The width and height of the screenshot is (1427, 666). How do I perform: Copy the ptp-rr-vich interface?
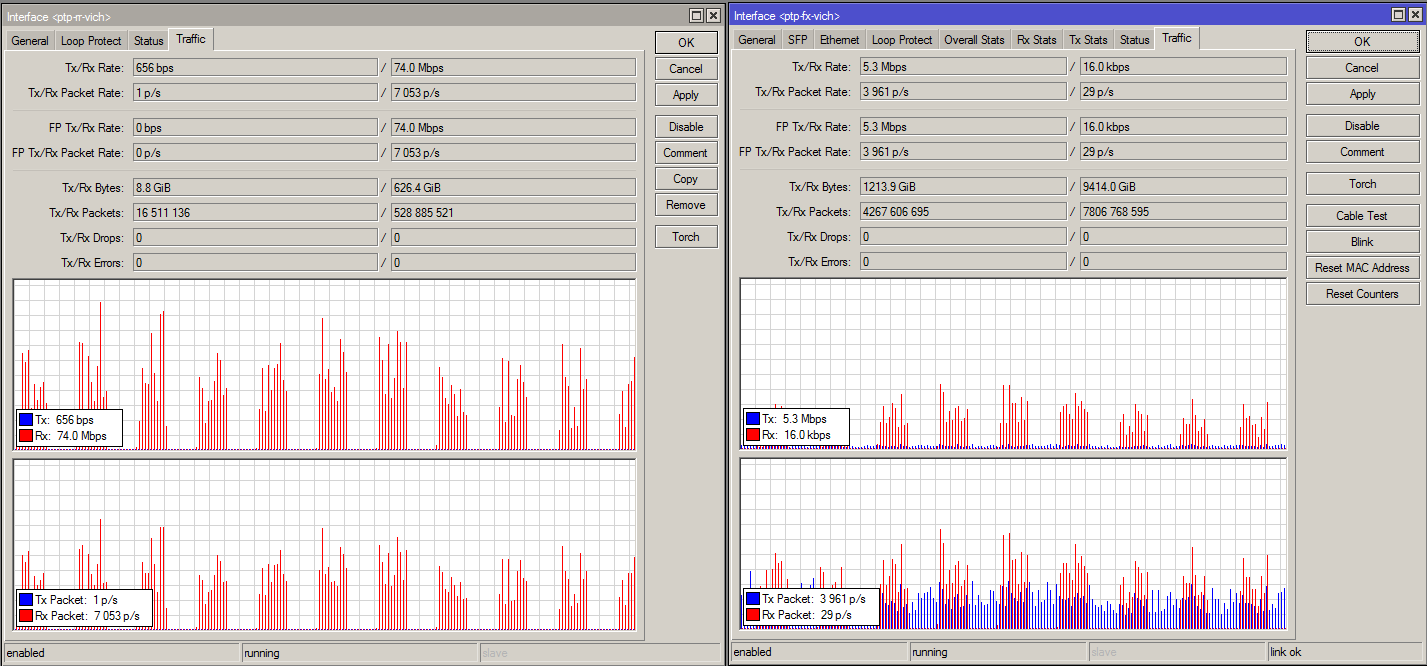click(x=686, y=179)
